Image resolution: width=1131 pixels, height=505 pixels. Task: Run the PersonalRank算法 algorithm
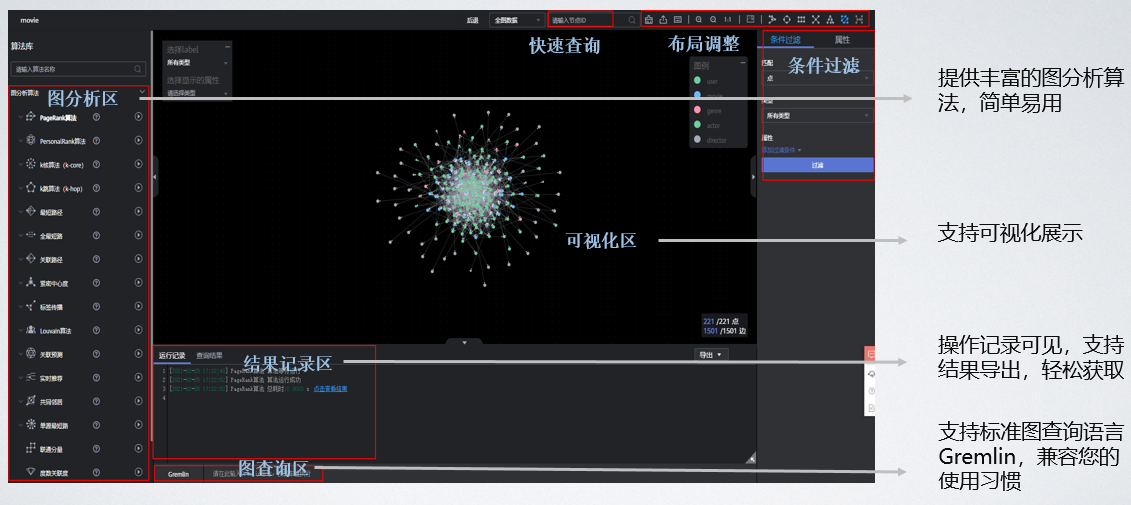coord(138,141)
